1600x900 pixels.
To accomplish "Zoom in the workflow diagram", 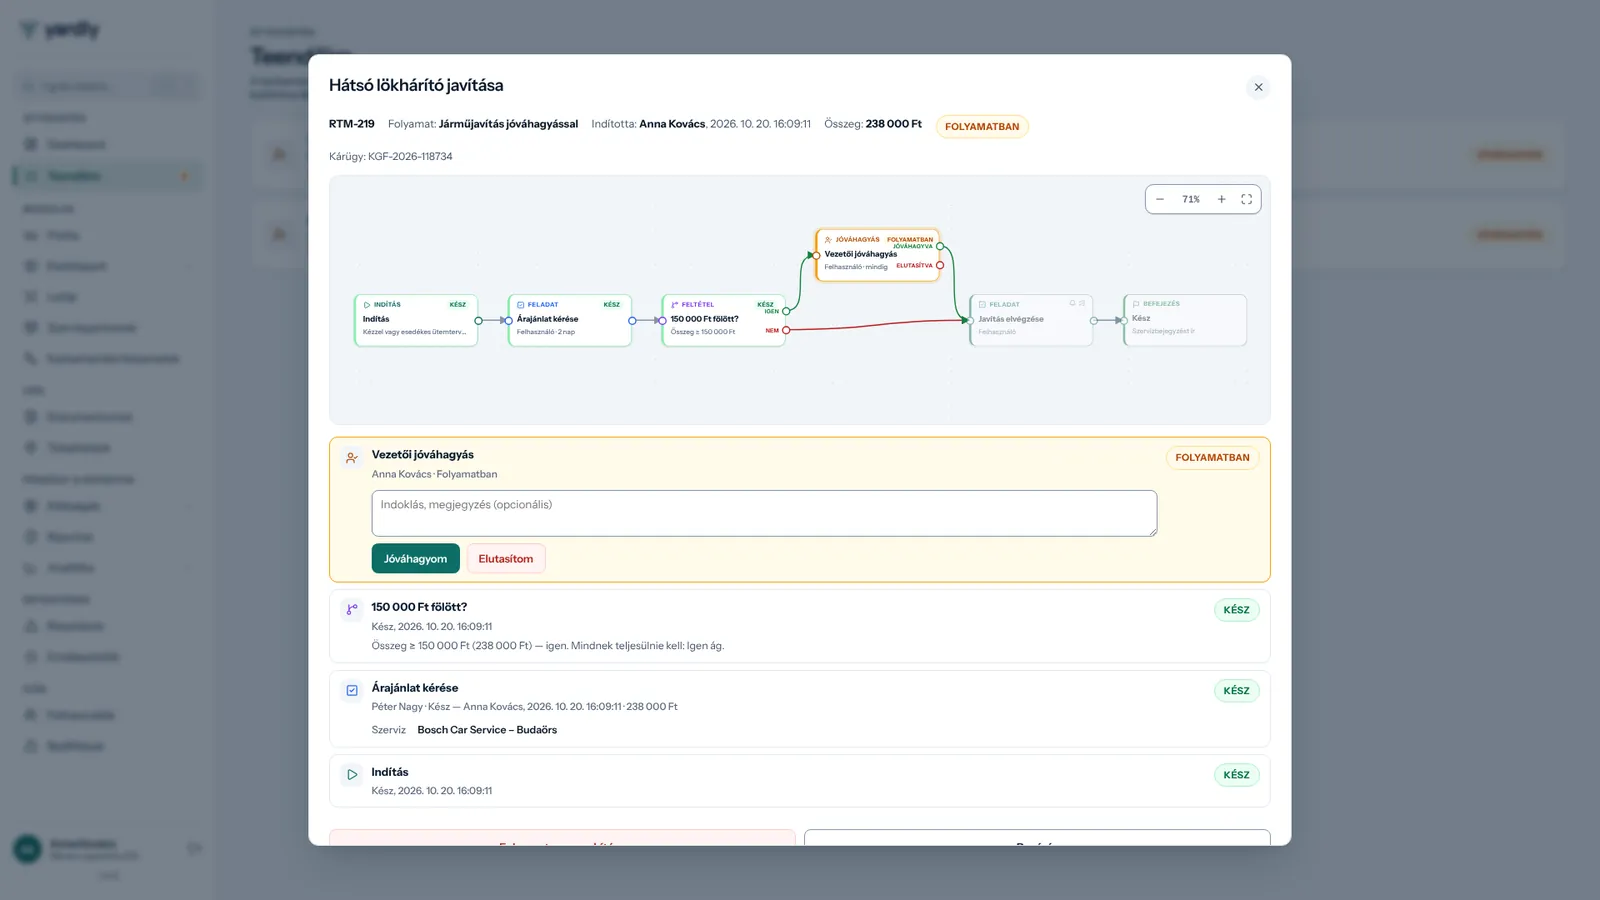I will [1221, 199].
